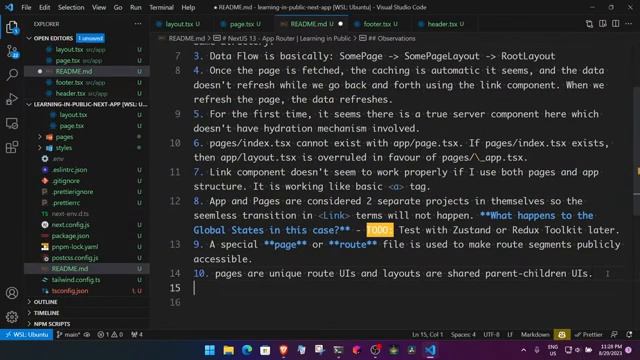Click the highlighted TODO text in editor
The width and height of the screenshot is (640, 360).
point(380,230)
